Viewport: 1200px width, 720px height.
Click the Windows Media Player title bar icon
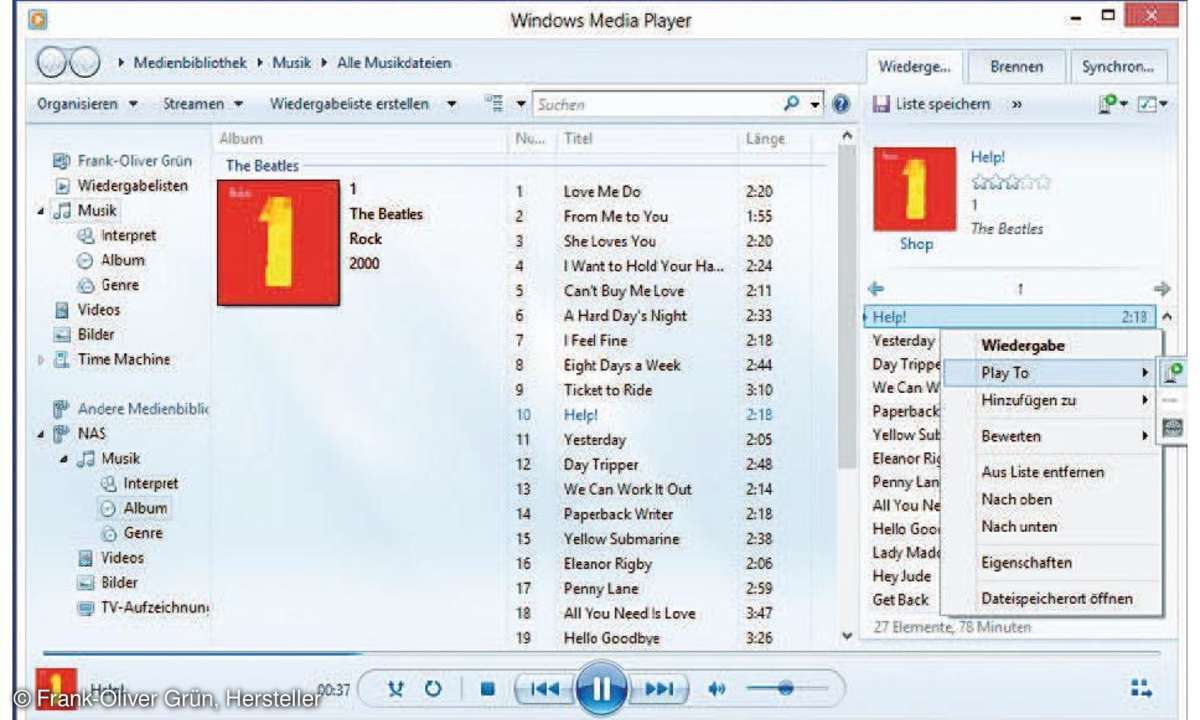click(38, 18)
